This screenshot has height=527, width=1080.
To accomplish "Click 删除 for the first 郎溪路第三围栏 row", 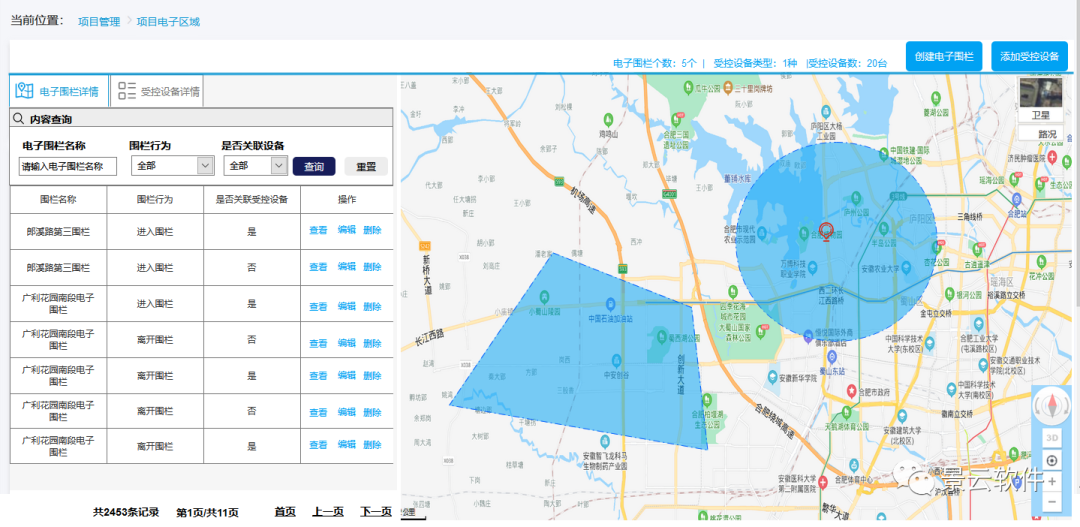I will [x=372, y=231].
